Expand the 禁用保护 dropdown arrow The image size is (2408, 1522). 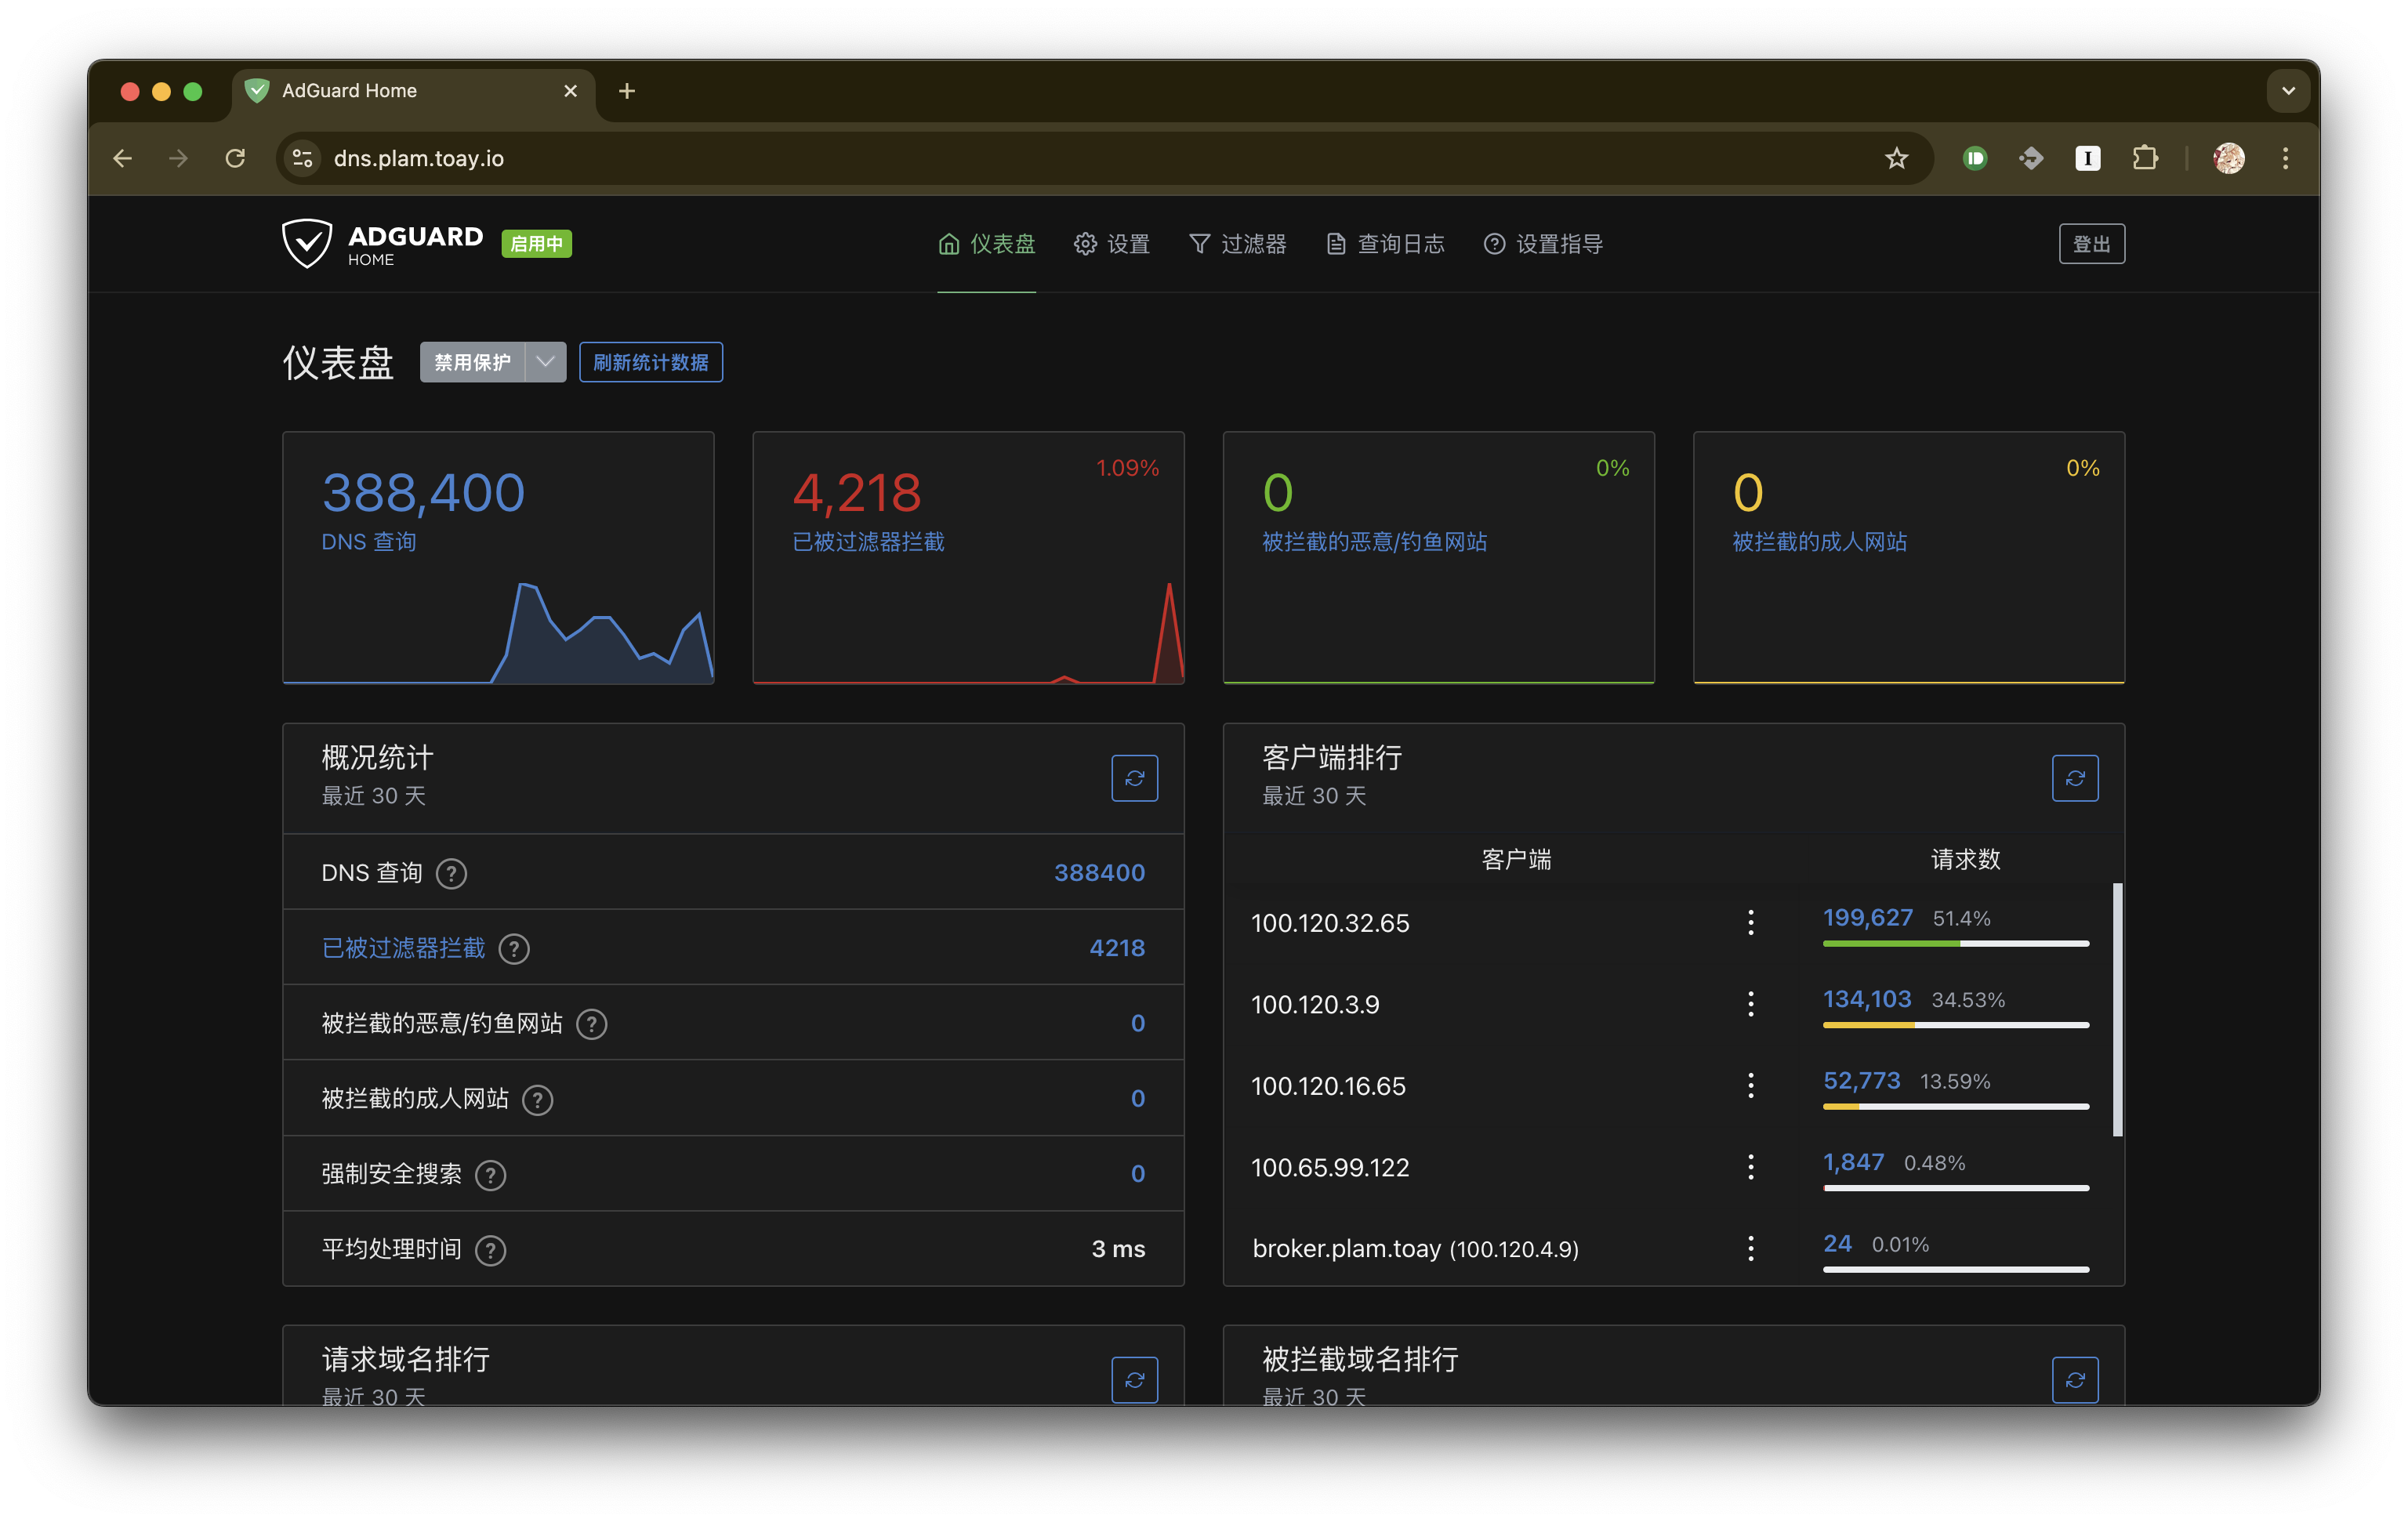tap(545, 362)
